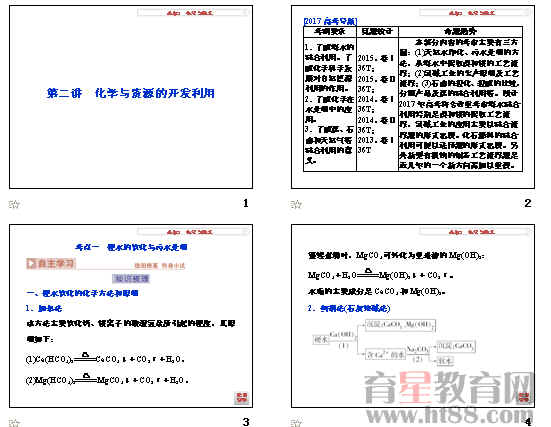Select slide 4 thumbnail with flowchart

coord(413,316)
